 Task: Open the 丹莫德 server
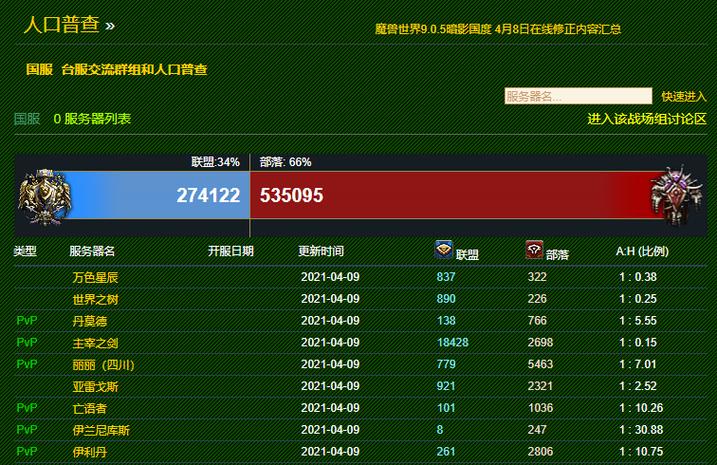pyautogui.click(x=90, y=321)
